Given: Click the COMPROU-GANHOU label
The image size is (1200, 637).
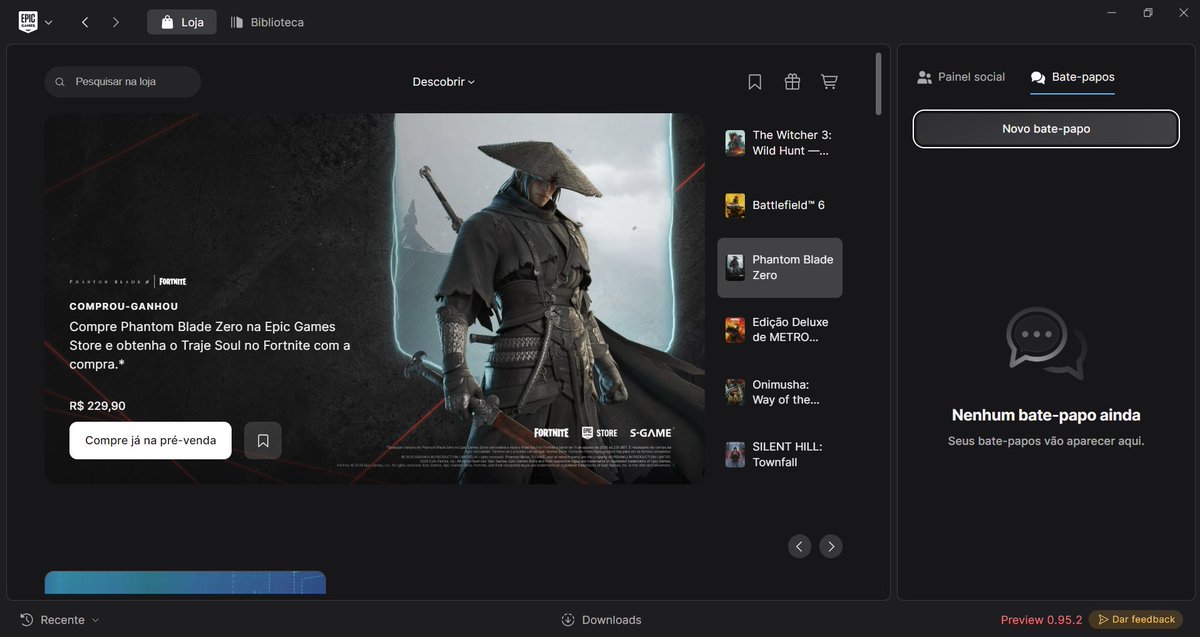Looking at the screenshot, I should [x=124, y=306].
